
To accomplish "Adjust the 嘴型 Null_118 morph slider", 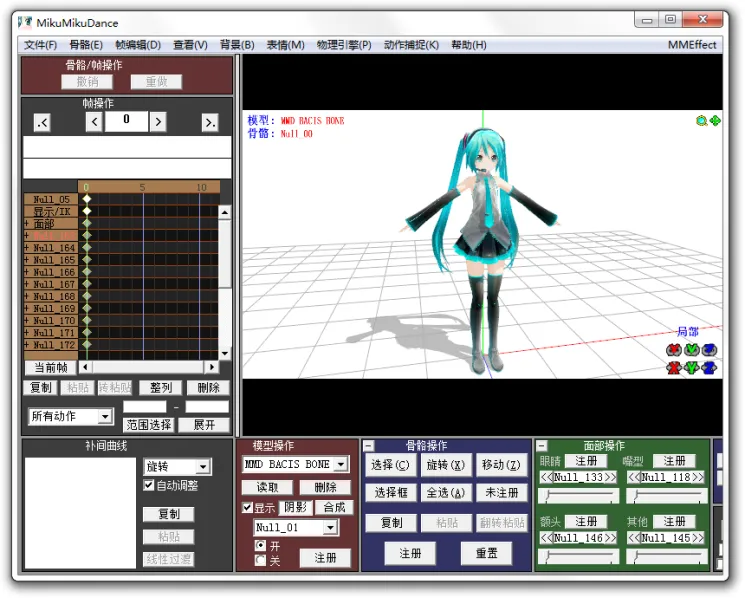I will (x=667, y=496).
